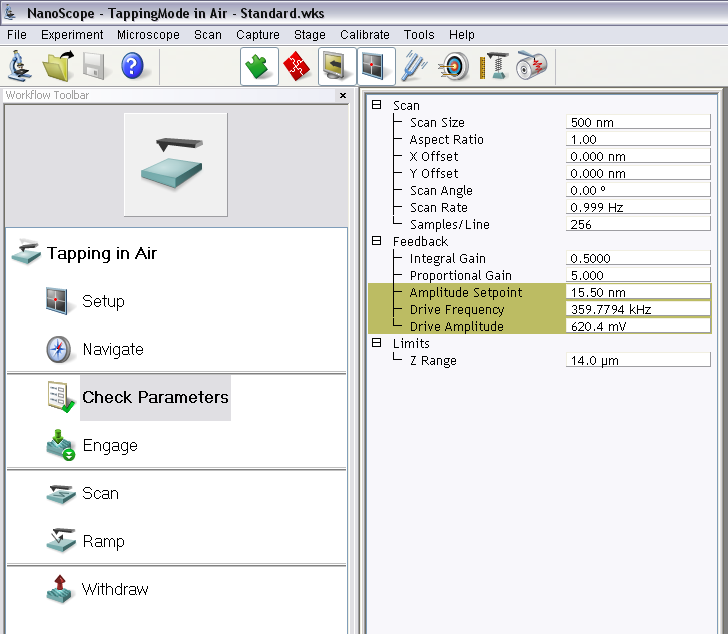The width and height of the screenshot is (728, 634).
Task: Select the Engage workflow step
Action: pyautogui.click(x=109, y=446)
